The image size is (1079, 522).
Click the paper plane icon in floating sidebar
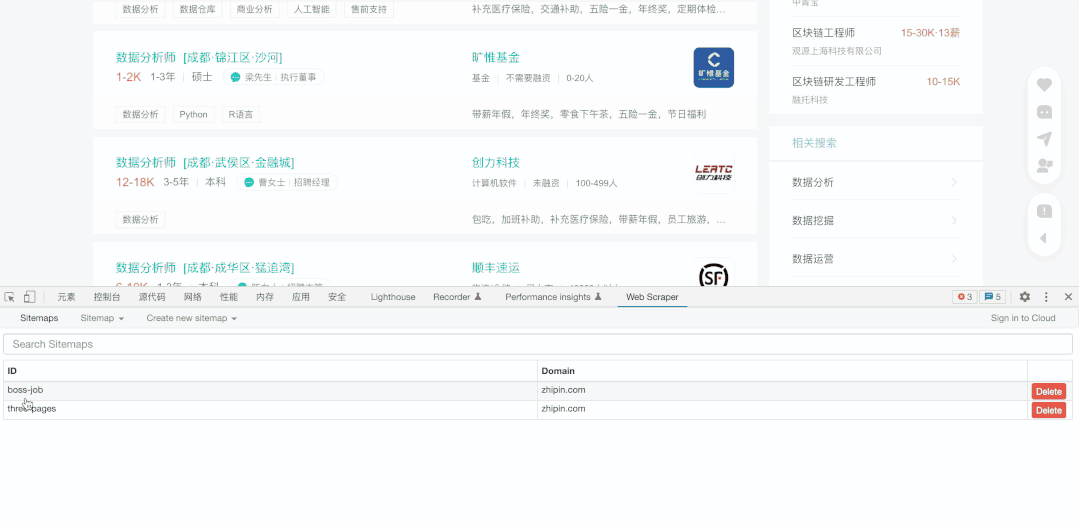(x=1044, y=139)
